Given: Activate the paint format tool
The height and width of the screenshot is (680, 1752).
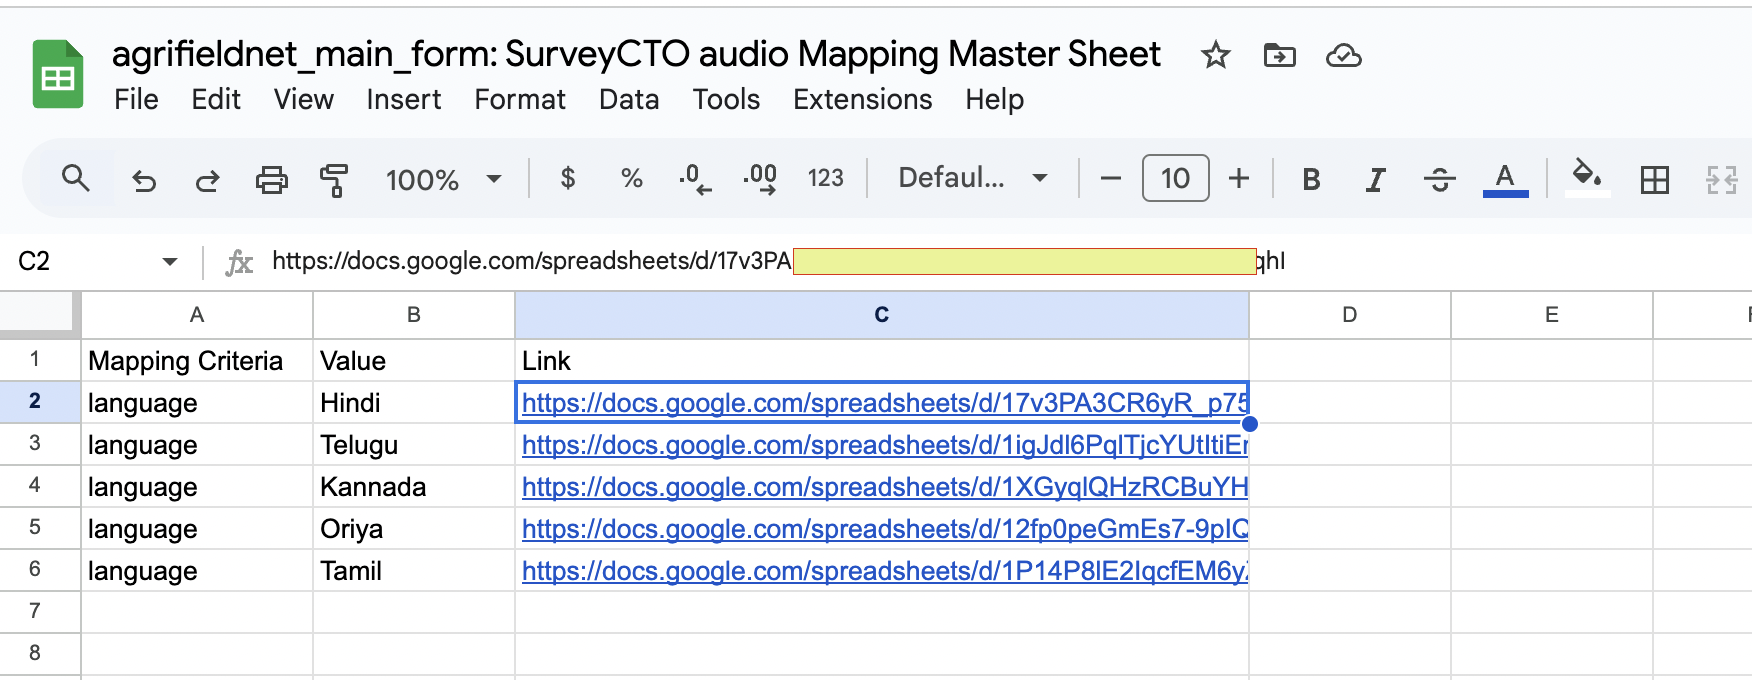Looking at the screenshot, I should (x=334, y=180).
